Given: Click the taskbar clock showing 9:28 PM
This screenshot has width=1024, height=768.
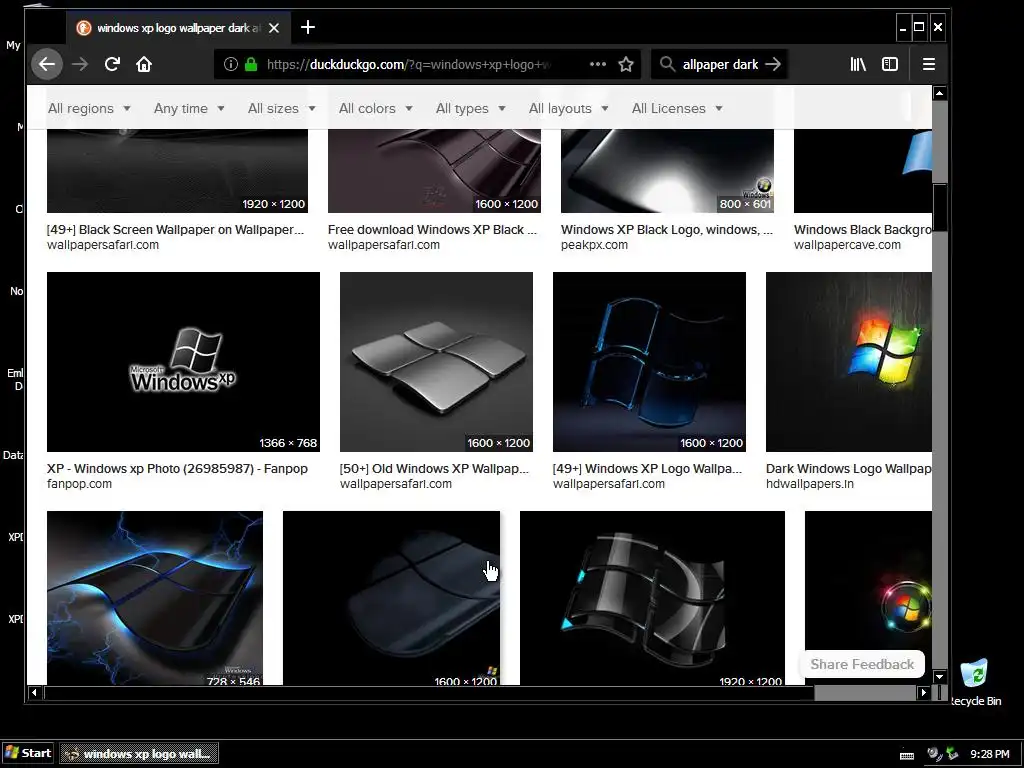Looking at the screenshot, I should [x=989, y=754].
